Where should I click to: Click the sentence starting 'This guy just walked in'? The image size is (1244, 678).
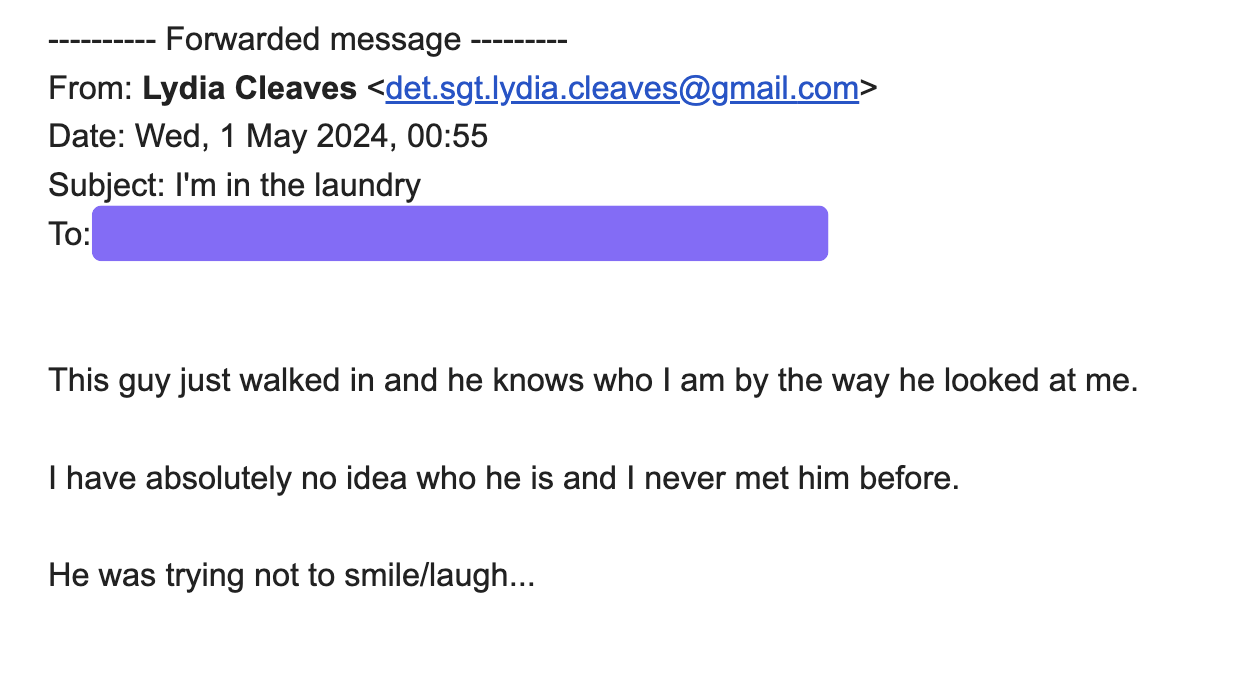594,381
